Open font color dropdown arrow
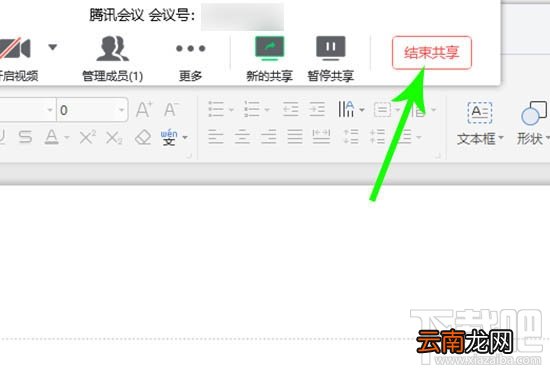Screen dimensions: 550x370 click(x=66, y=137)
